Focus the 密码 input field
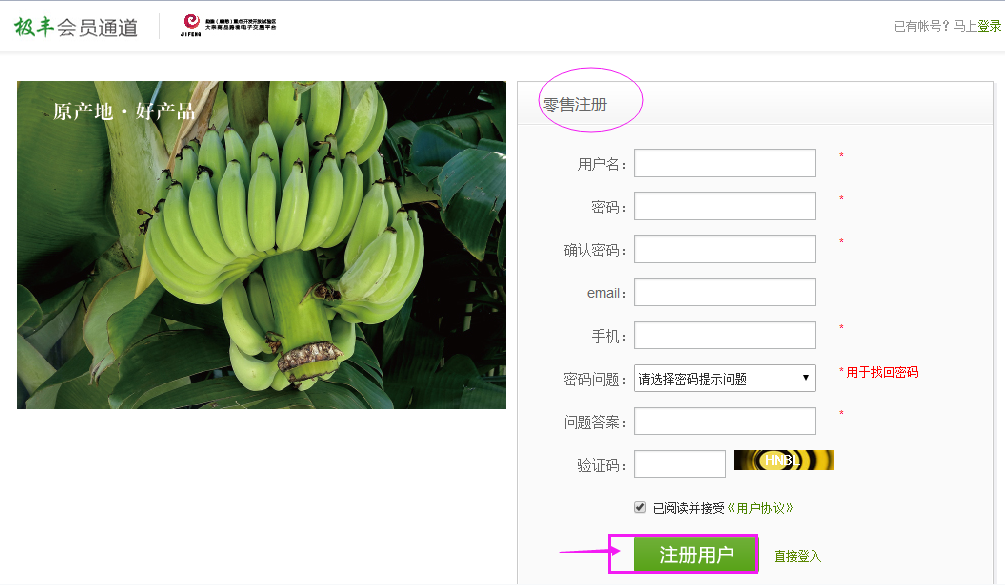This screenshot has height=585, width=1005. (724, 206)
